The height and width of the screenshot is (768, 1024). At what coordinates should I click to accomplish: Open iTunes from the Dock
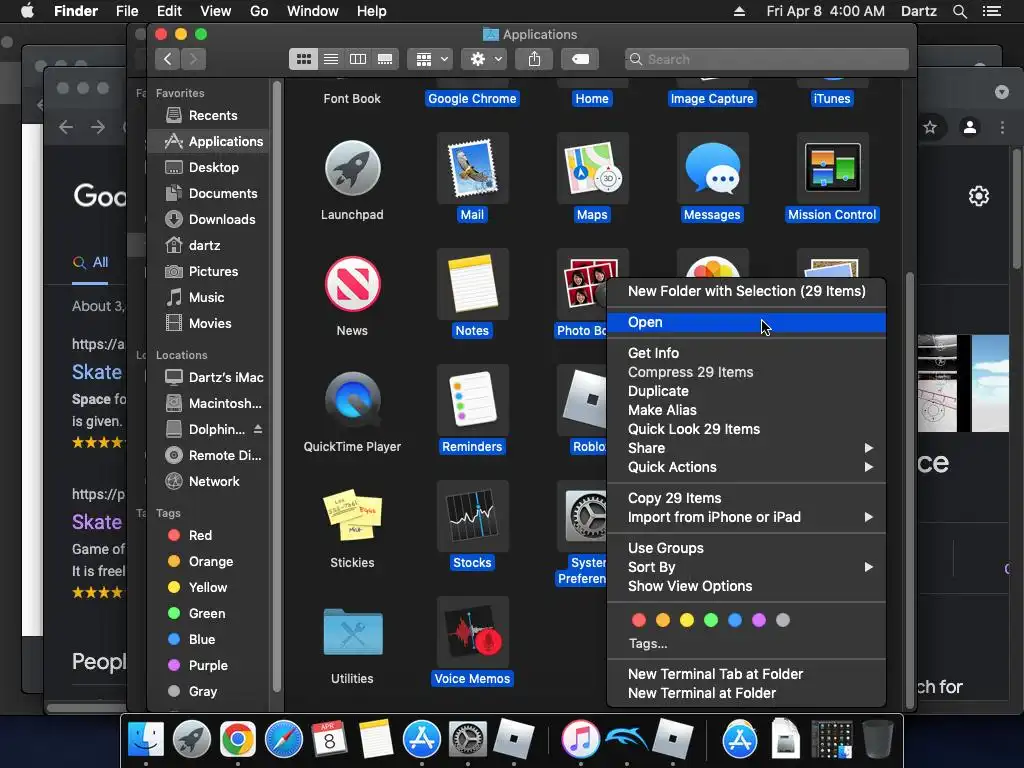(x=581, y=739)
